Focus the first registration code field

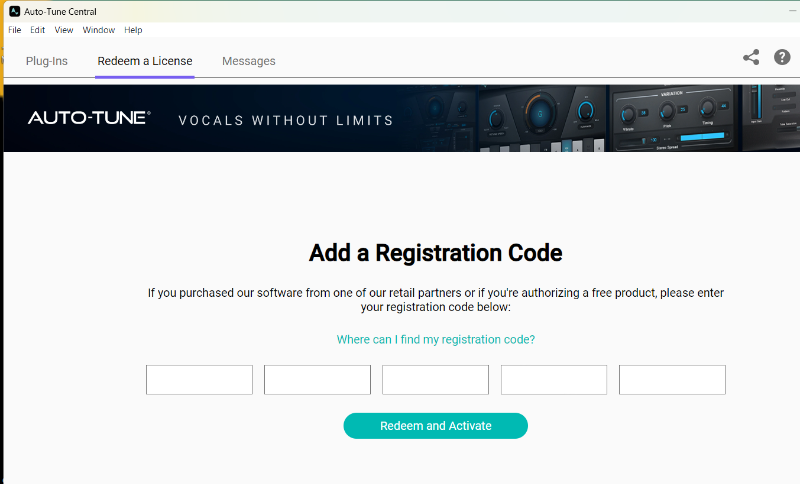coord(199,380)
